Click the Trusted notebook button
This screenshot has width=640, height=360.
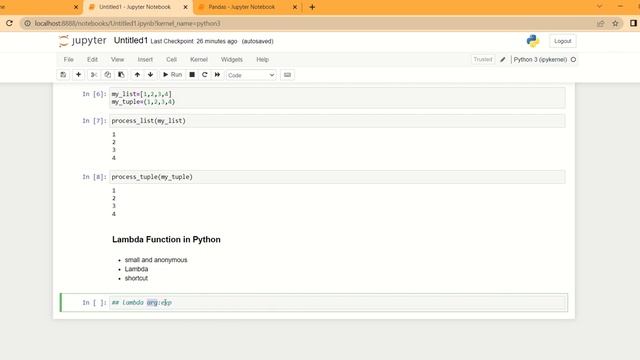pyautogui.click(x=483, y=60)
